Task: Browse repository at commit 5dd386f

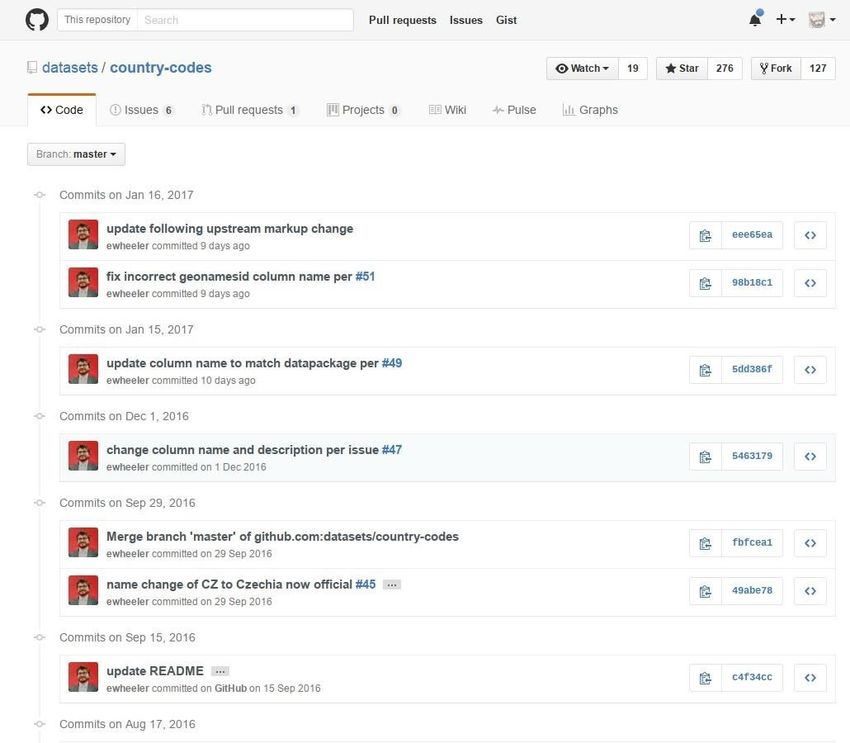Action: point(810,370)
